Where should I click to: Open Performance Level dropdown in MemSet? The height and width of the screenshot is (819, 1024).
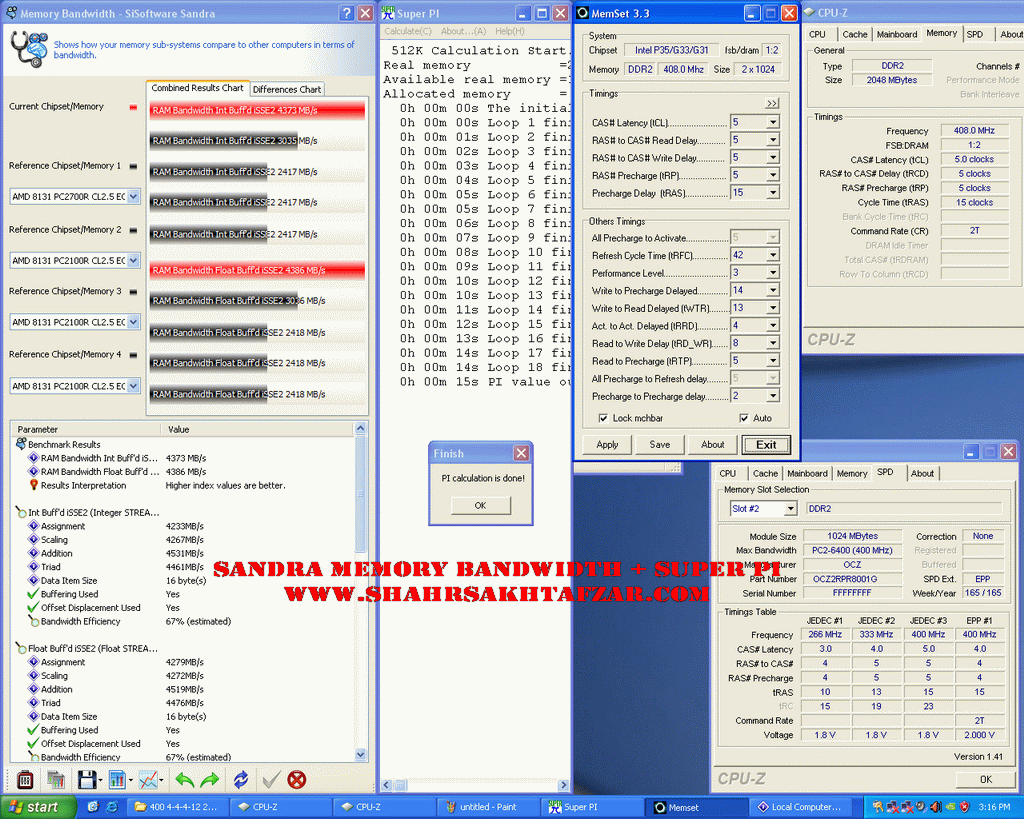click(773, 273)
